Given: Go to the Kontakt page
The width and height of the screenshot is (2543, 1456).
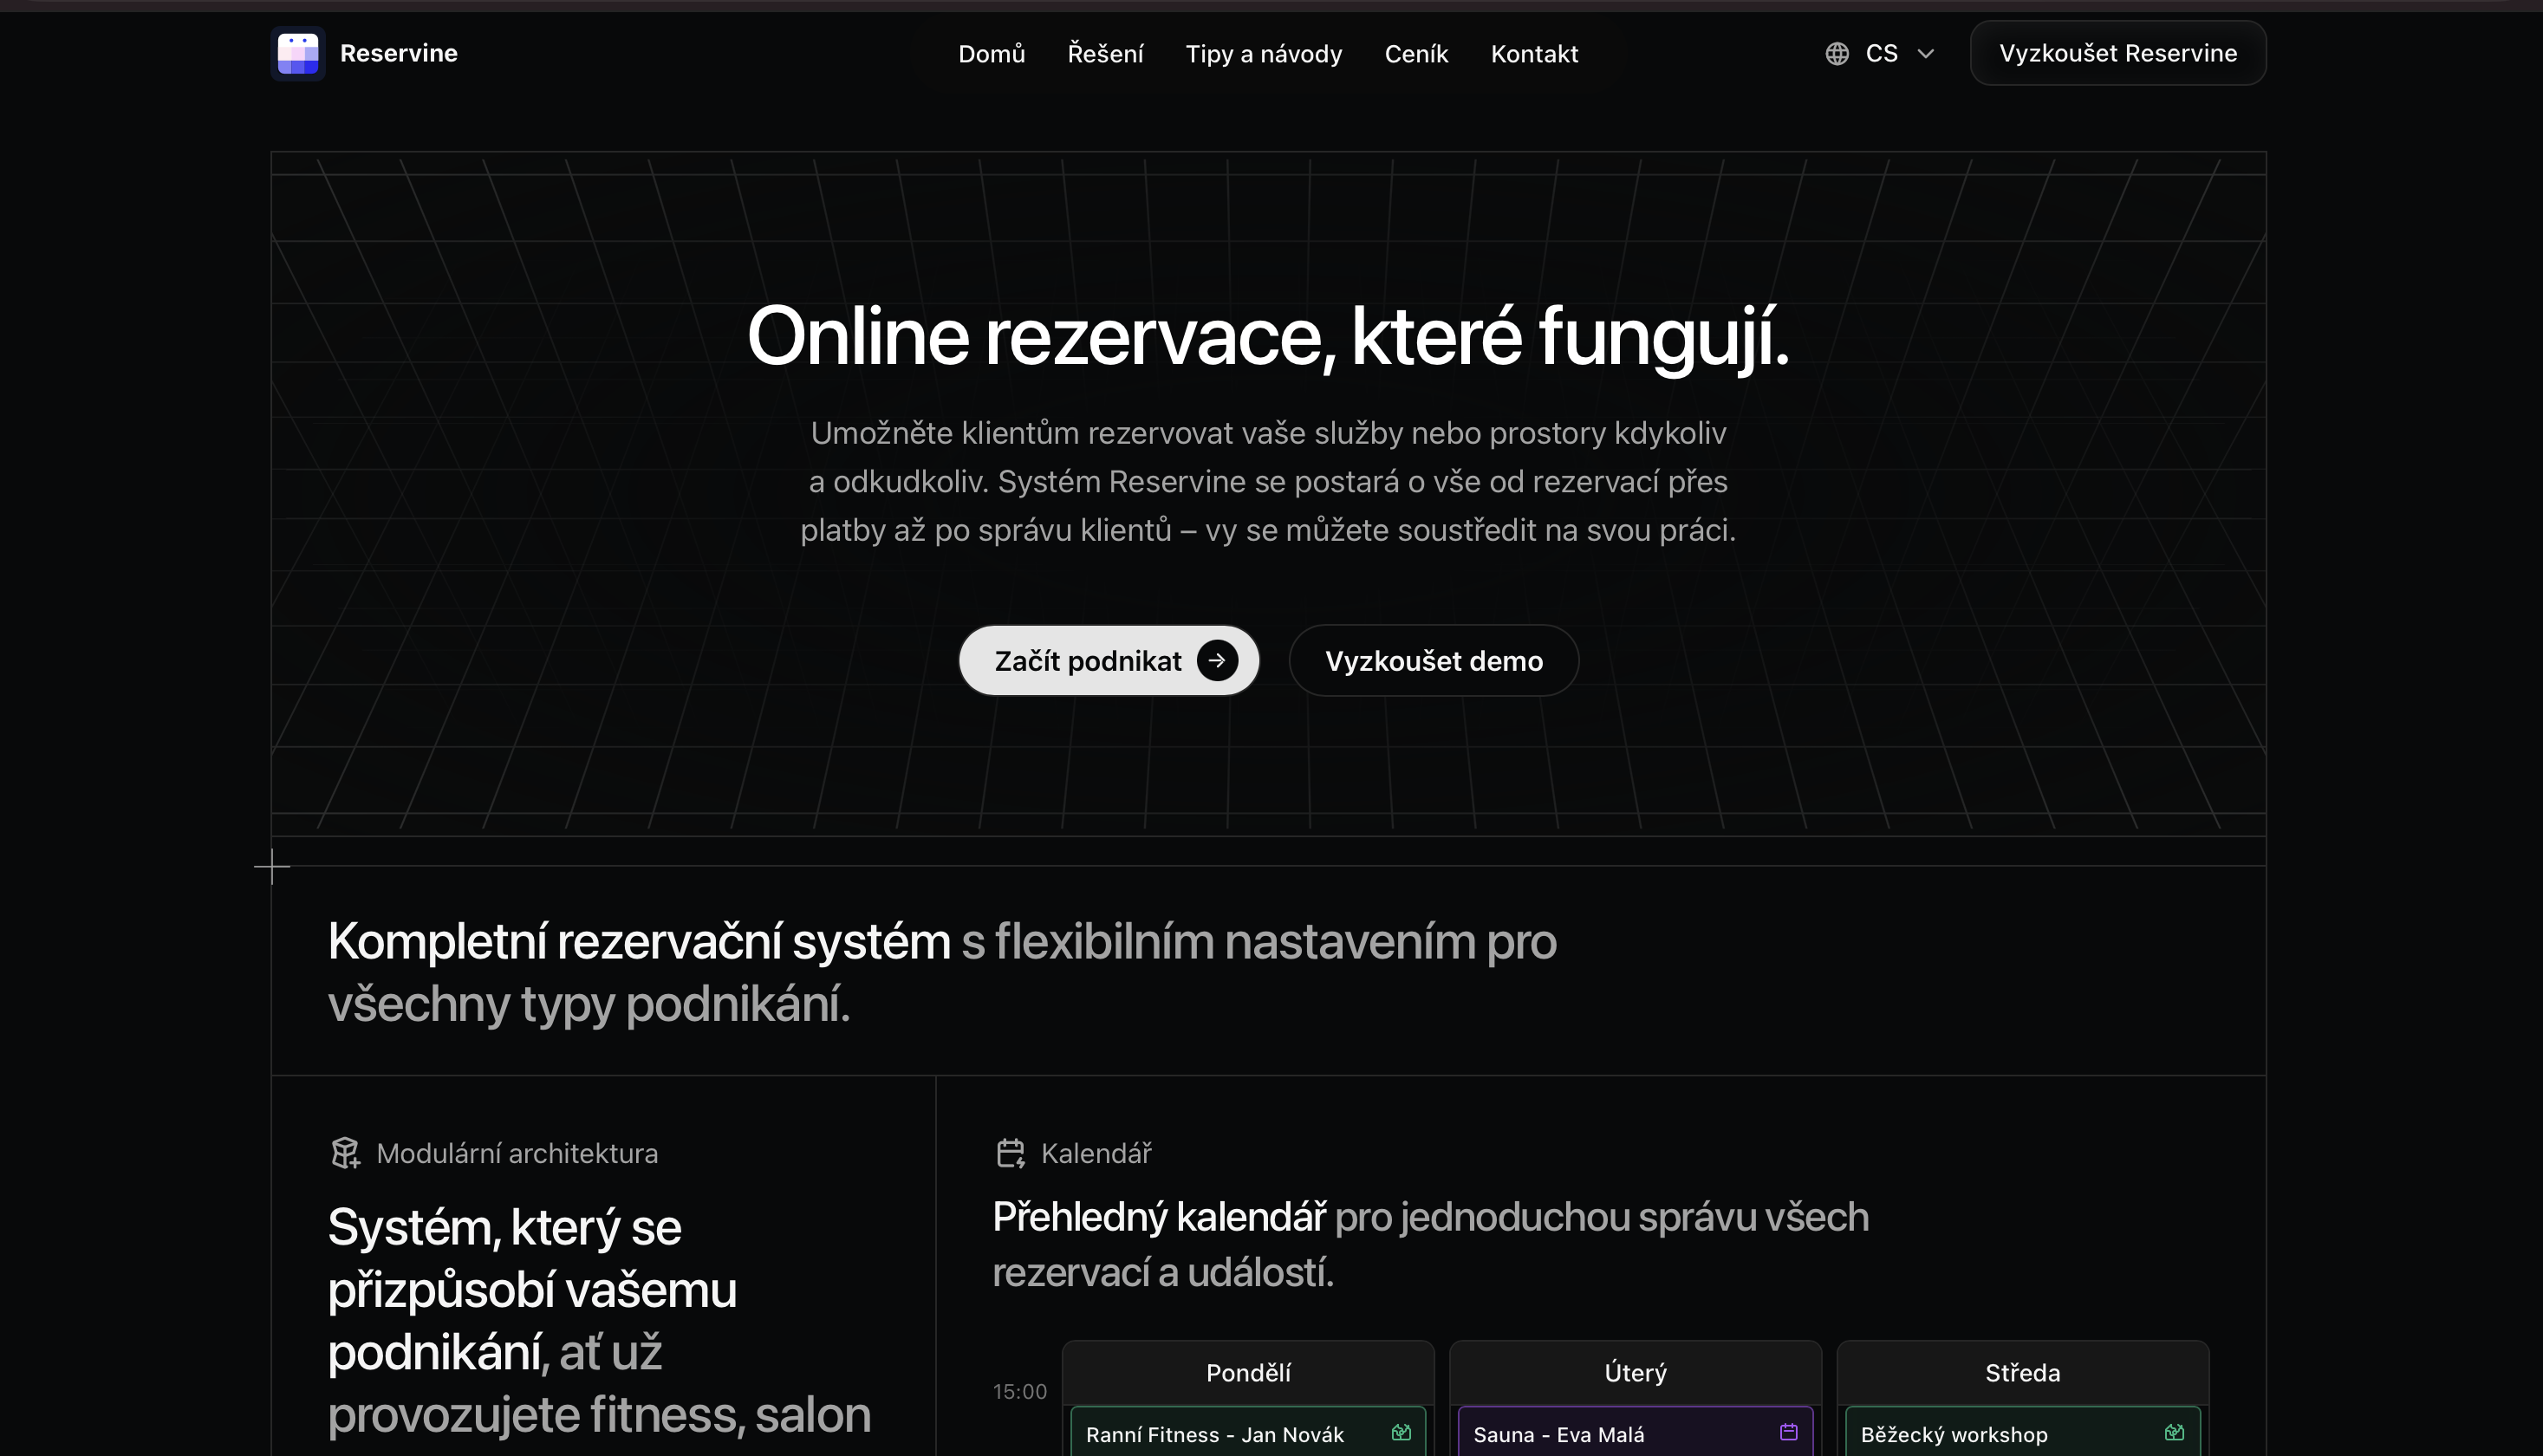Looking at the screenshot, I should click(1534, 53).
